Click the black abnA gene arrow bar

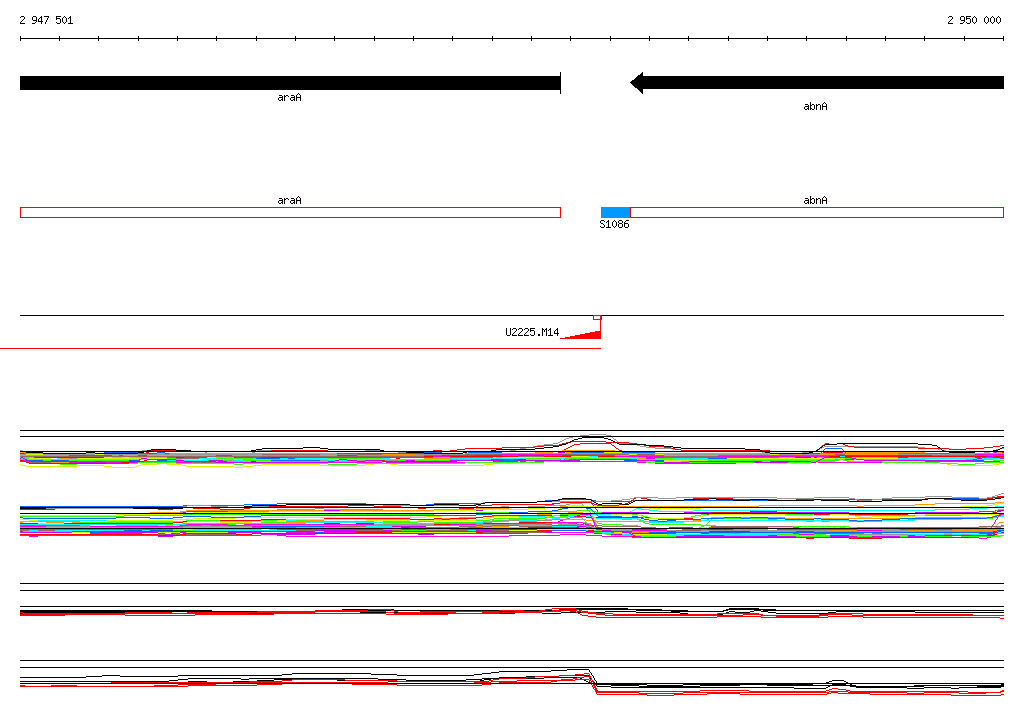pos(817,83)
